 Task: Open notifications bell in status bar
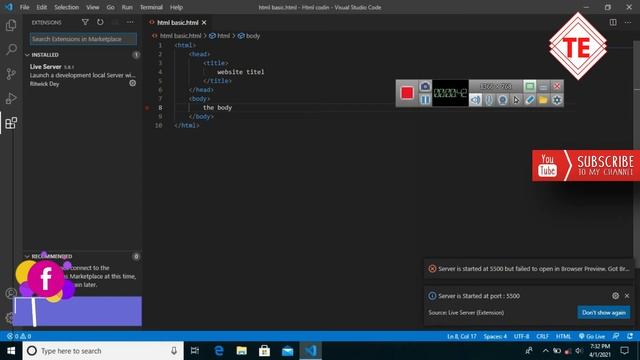click(x=630, y=336)
